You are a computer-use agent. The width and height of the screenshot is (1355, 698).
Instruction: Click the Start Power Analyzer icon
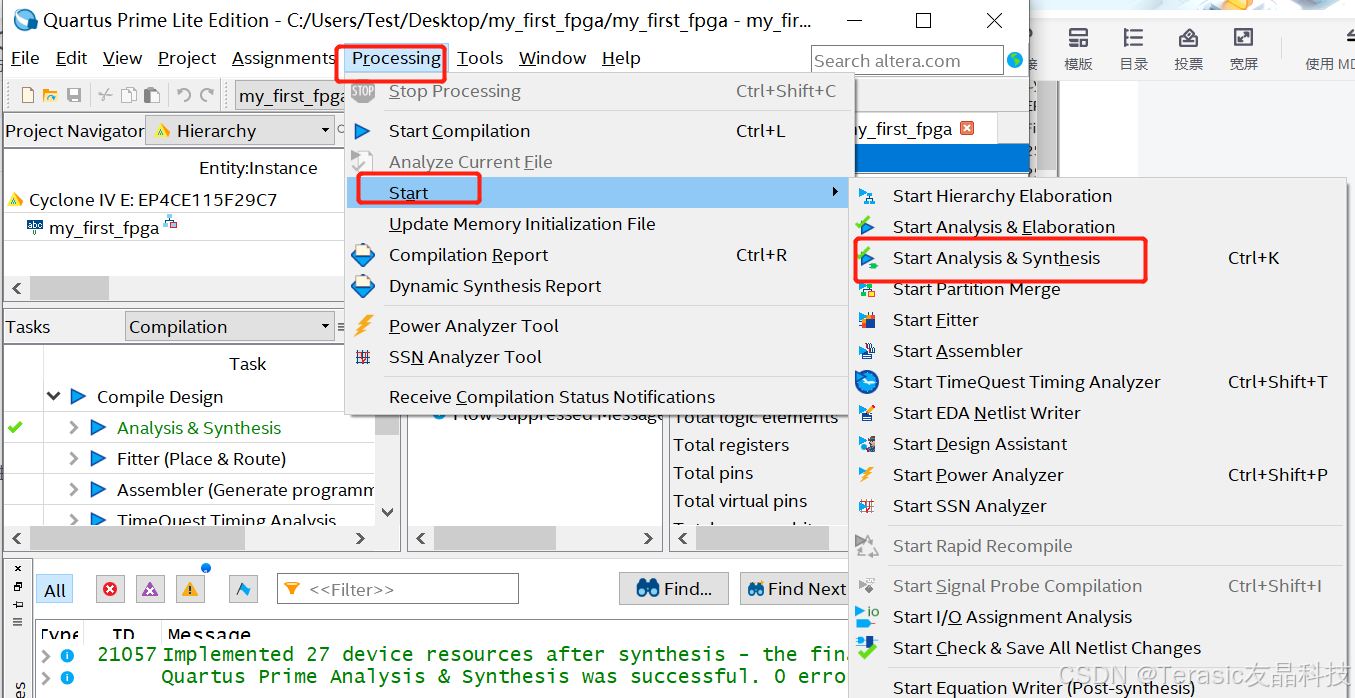(867, 475)
